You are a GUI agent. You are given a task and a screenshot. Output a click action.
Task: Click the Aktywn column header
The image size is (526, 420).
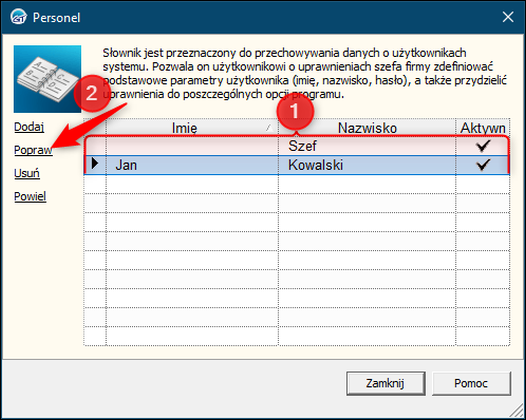coord(483,127)
